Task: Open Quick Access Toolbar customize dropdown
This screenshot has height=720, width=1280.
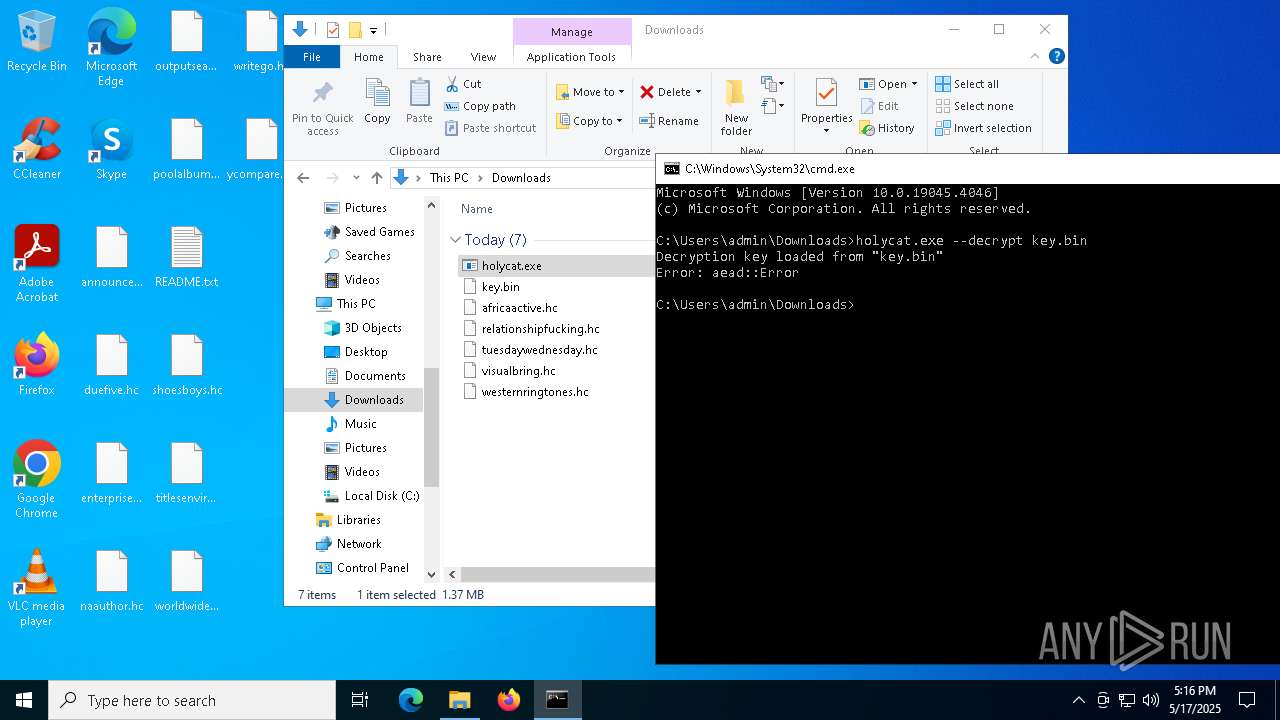Action: pyautogui.click(x=373, y=30)
